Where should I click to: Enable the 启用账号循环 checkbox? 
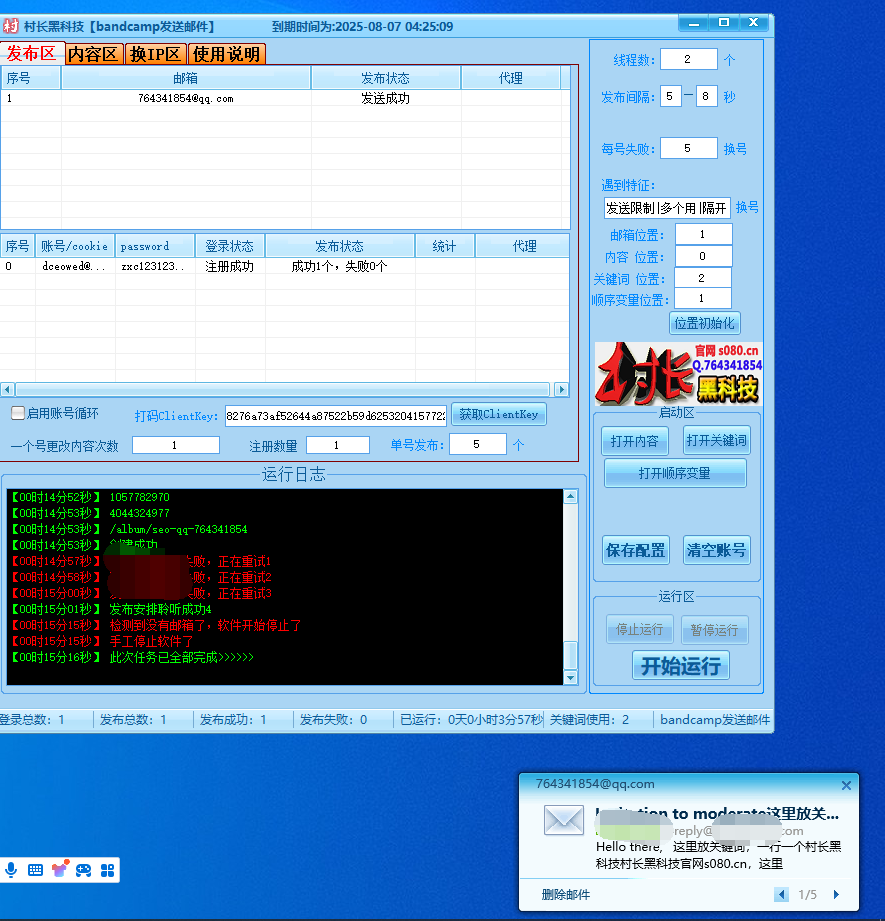click(18, 413)
